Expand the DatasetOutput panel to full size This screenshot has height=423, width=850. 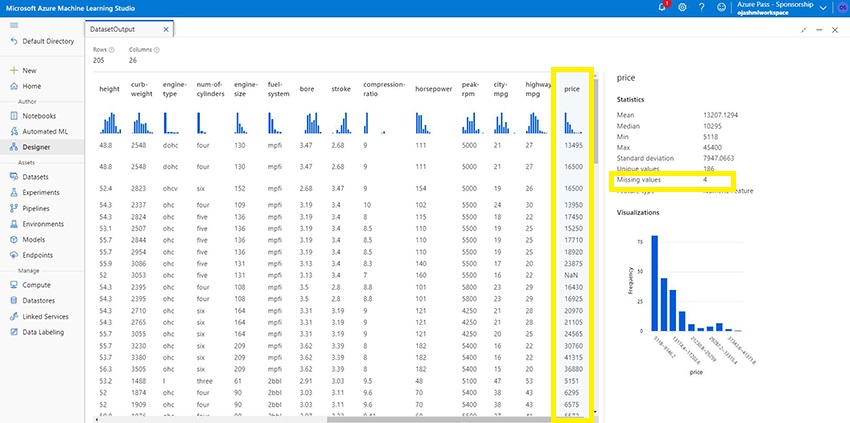click(x=806, y=31)
